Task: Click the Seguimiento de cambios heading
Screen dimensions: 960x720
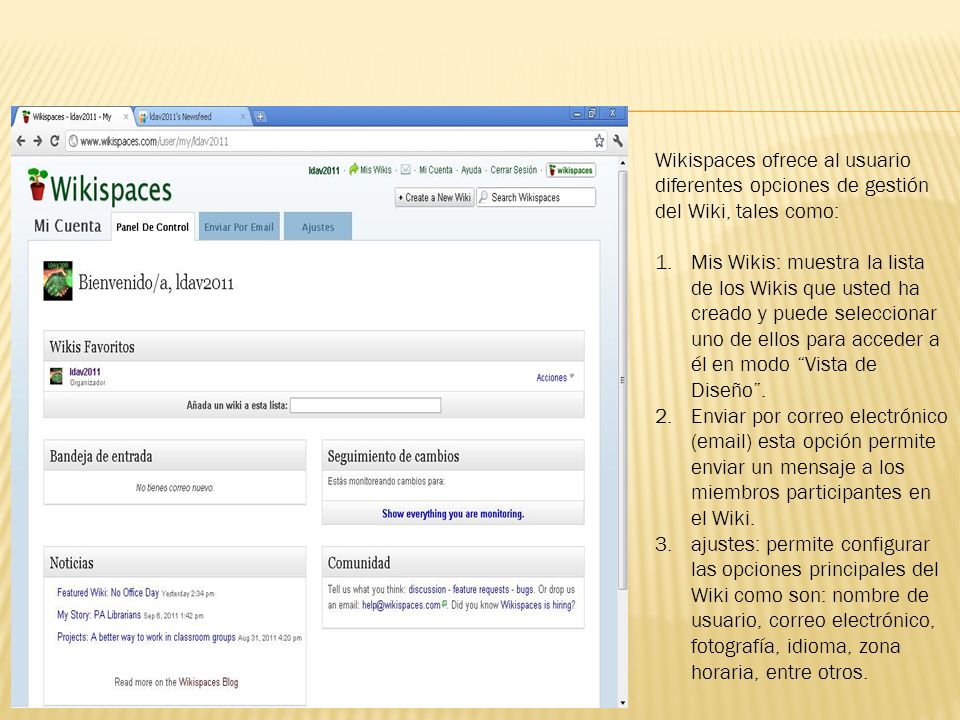Action: click(393, 456)
